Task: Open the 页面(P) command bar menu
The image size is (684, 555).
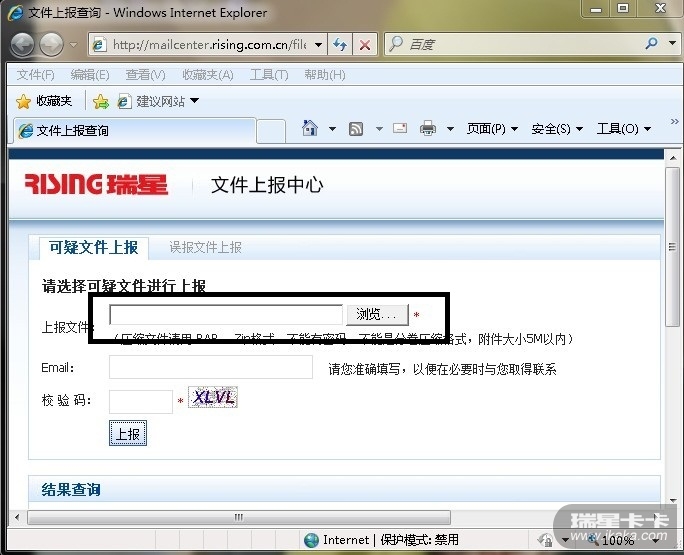Action: coord(492,129)
